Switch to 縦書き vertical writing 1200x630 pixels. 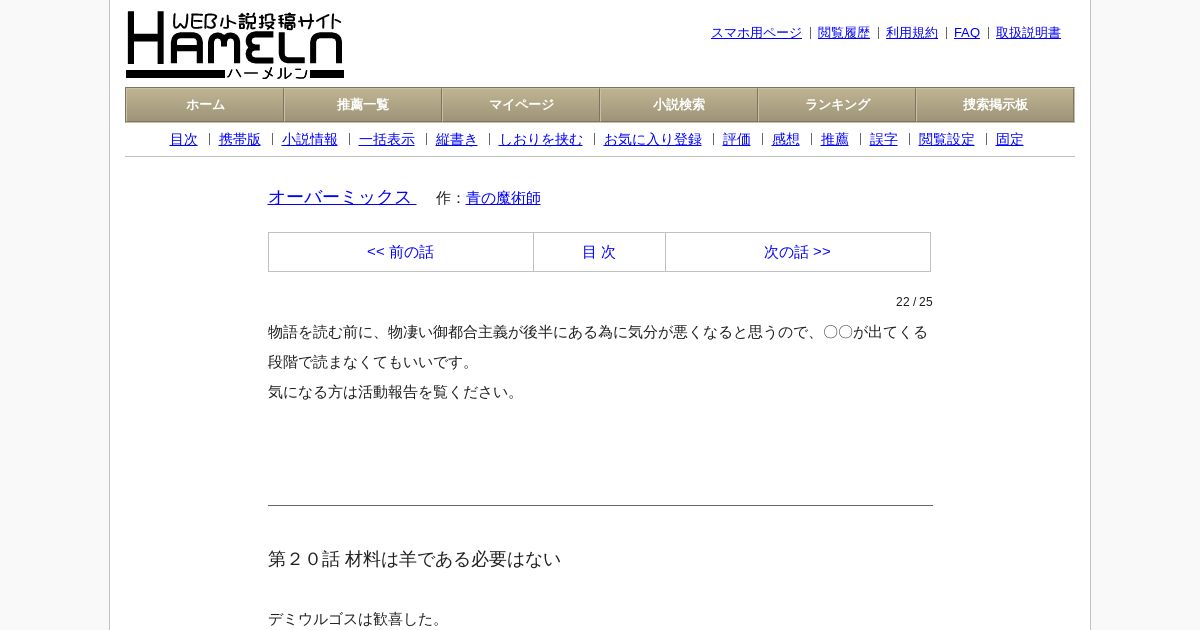click(457, 140)
